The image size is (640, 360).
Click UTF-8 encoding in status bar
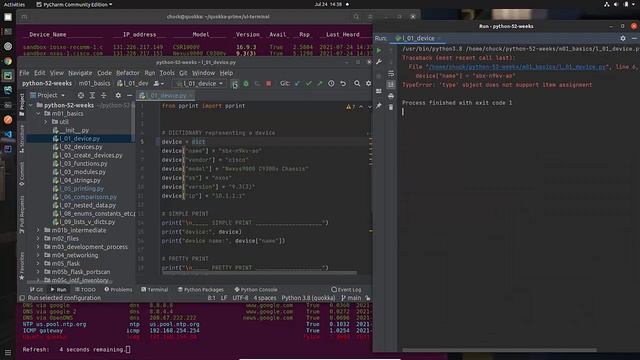(240, 298)
